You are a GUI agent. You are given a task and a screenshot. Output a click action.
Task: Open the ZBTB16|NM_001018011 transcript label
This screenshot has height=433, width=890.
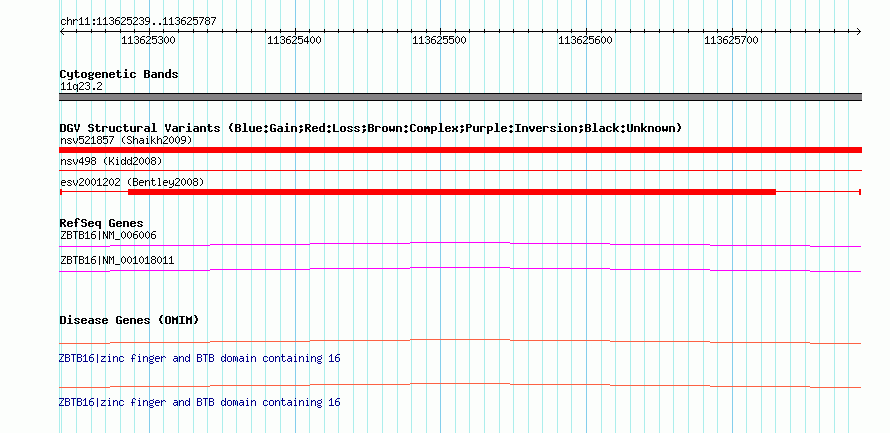(116, 260)
